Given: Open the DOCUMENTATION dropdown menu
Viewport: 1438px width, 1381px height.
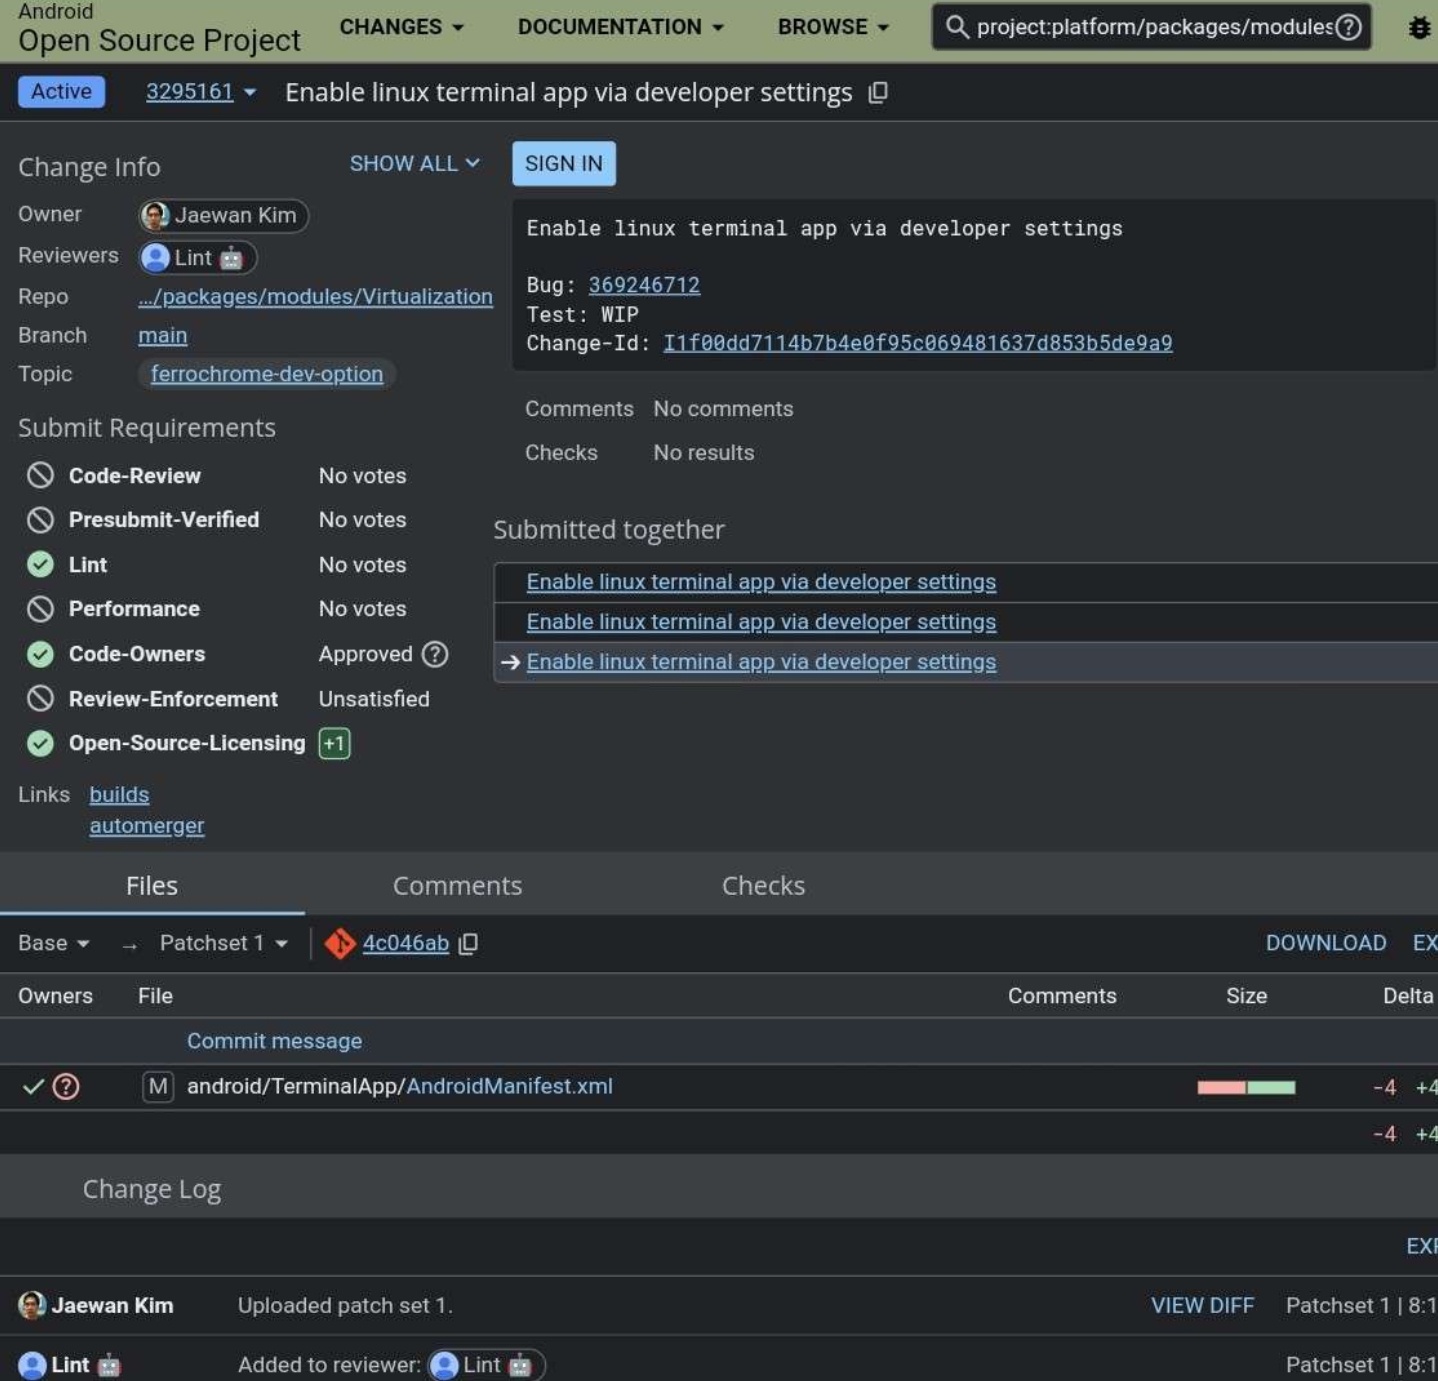Looking at the screenshot, I should [620, 27].
